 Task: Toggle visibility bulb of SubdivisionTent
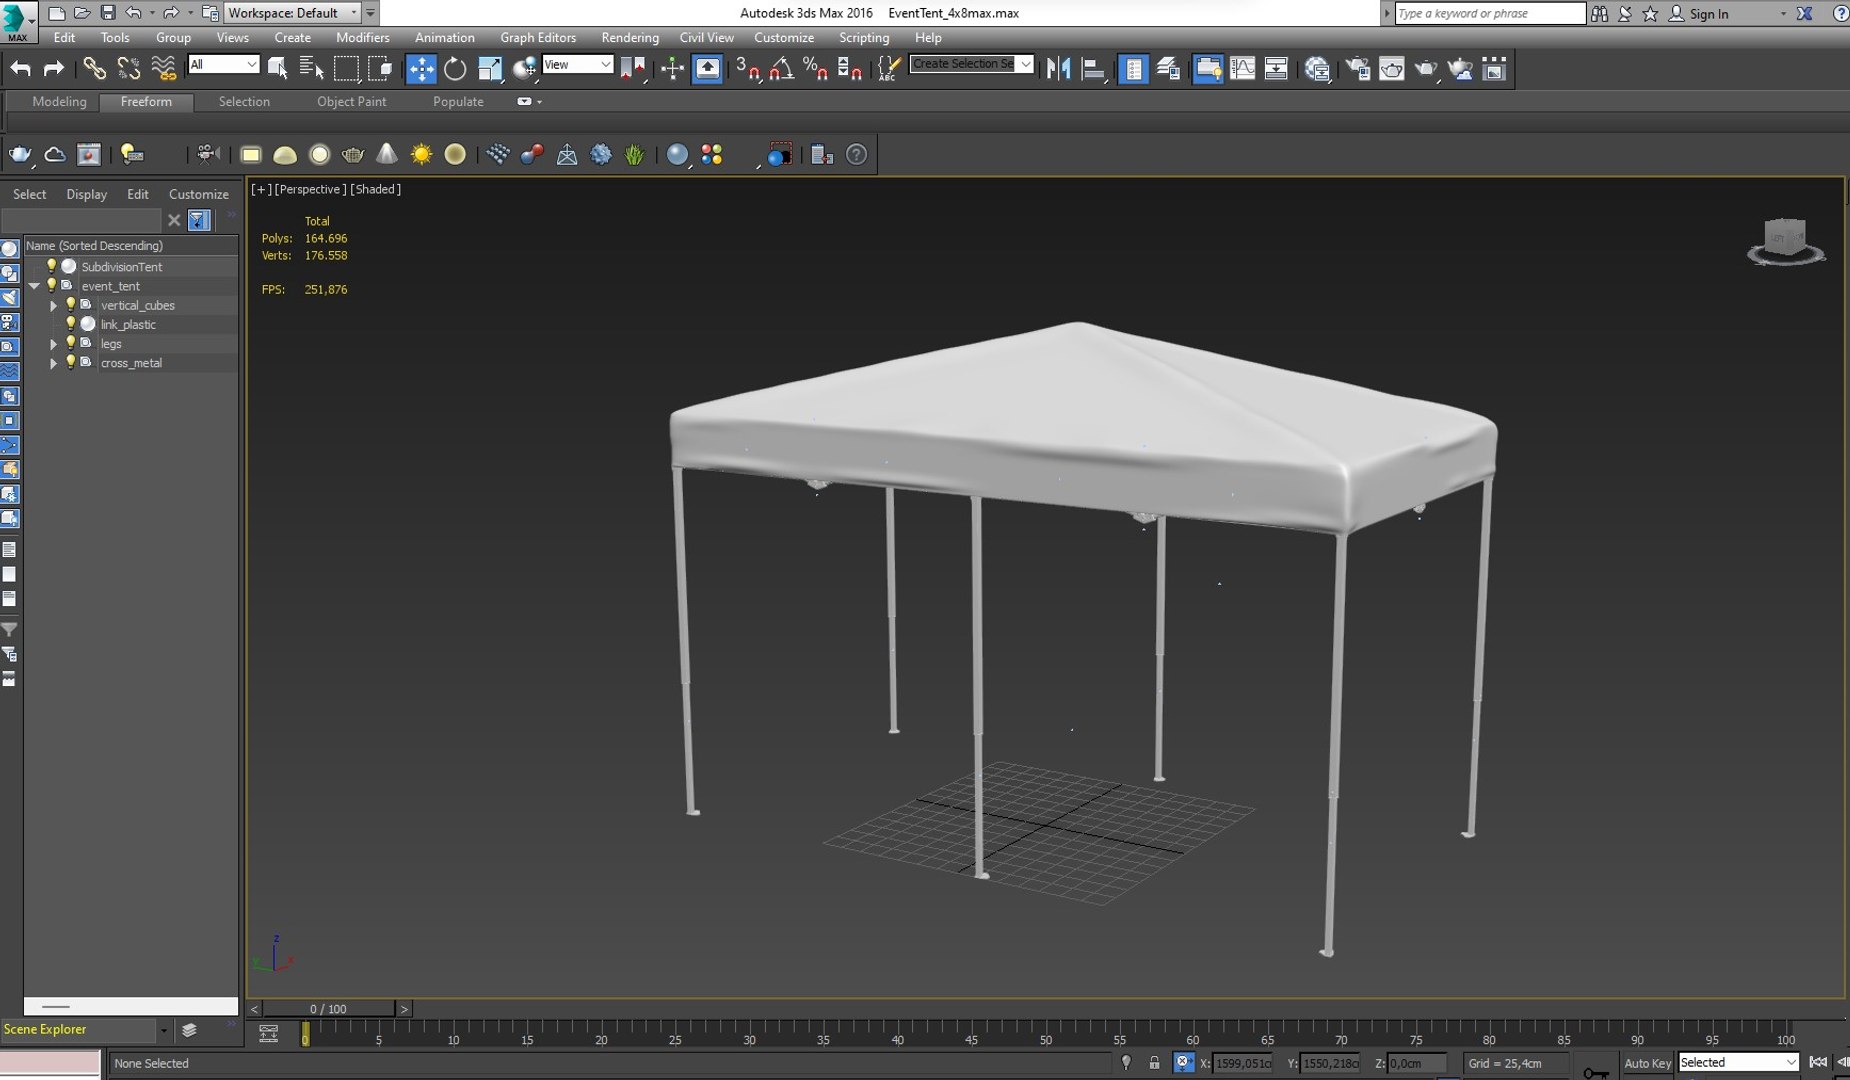tap(51, 266)
